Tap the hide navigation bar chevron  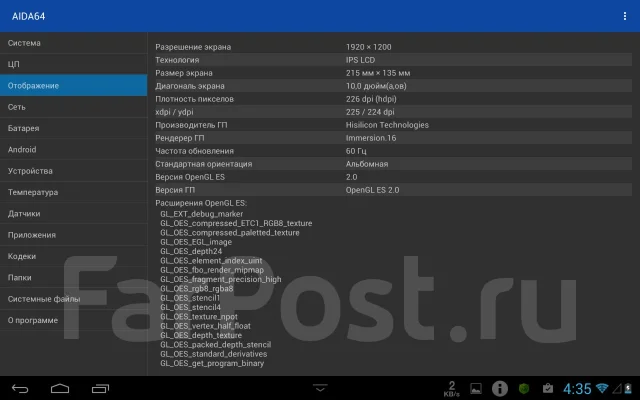(x=320, y=387)
